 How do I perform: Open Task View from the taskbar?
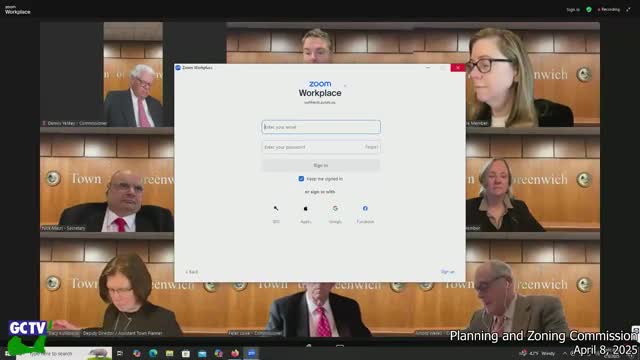pos(120,353)
